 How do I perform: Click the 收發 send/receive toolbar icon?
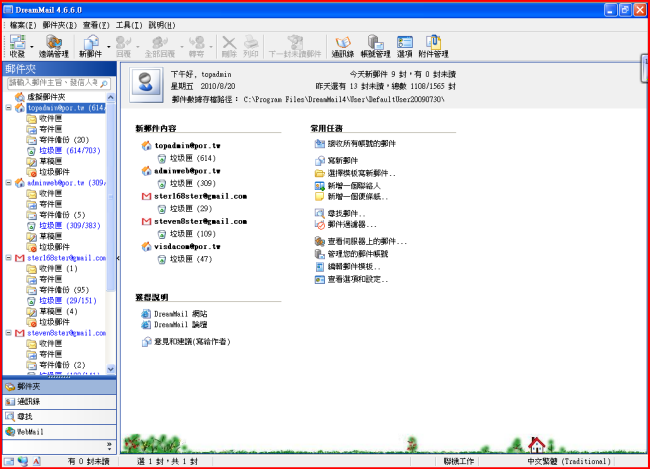coord(16,43)
